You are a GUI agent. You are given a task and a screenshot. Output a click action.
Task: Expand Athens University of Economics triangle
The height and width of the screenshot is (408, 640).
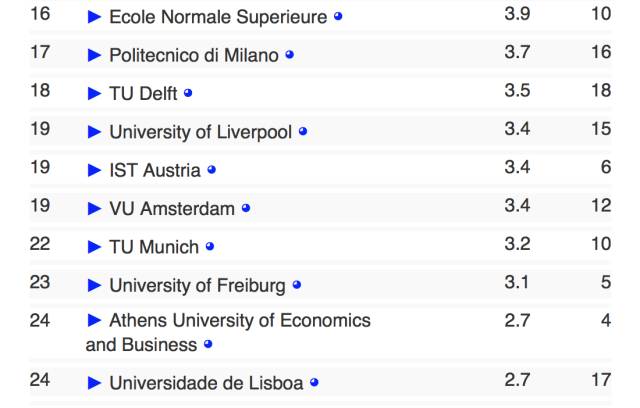(95, 321)
